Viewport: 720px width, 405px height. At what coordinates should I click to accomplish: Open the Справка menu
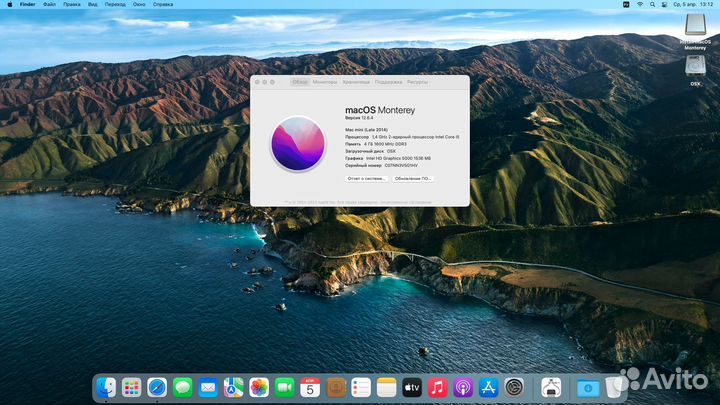tap(163, 4)
